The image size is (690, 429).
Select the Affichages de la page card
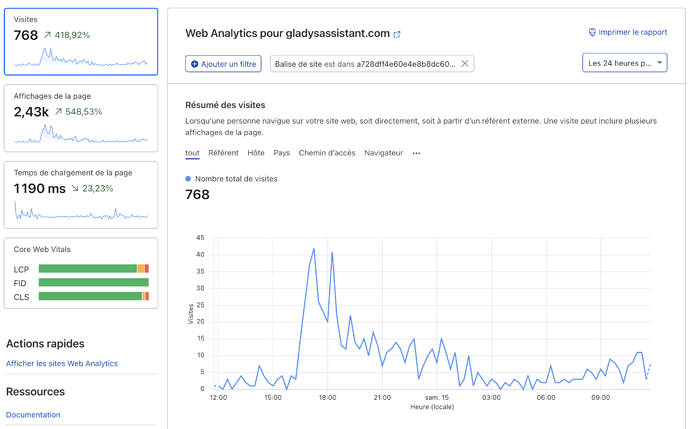tap(81, 118)
